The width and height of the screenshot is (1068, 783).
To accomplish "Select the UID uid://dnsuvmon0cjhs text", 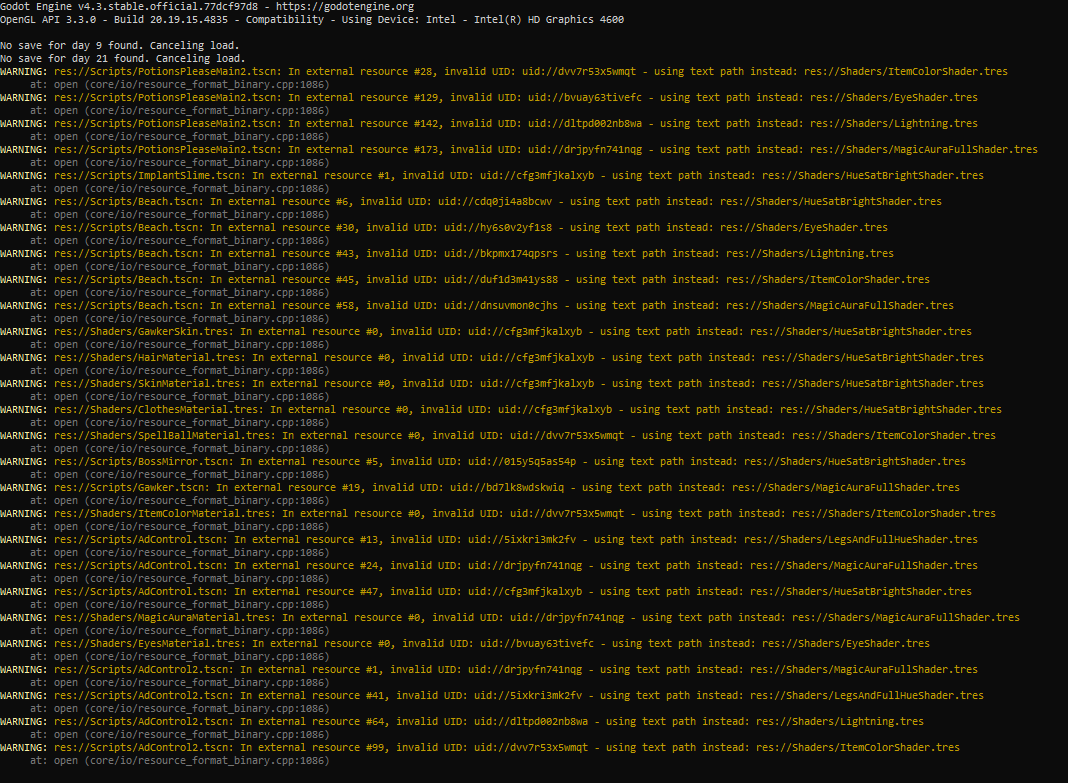I will [x=501, y=305].
